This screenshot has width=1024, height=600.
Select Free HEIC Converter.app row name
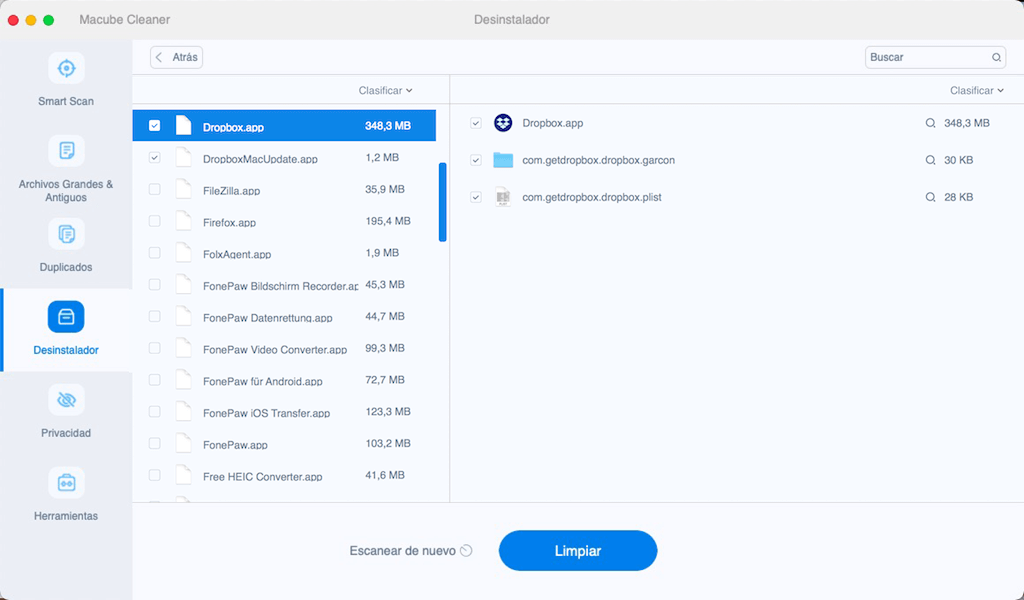263,477
